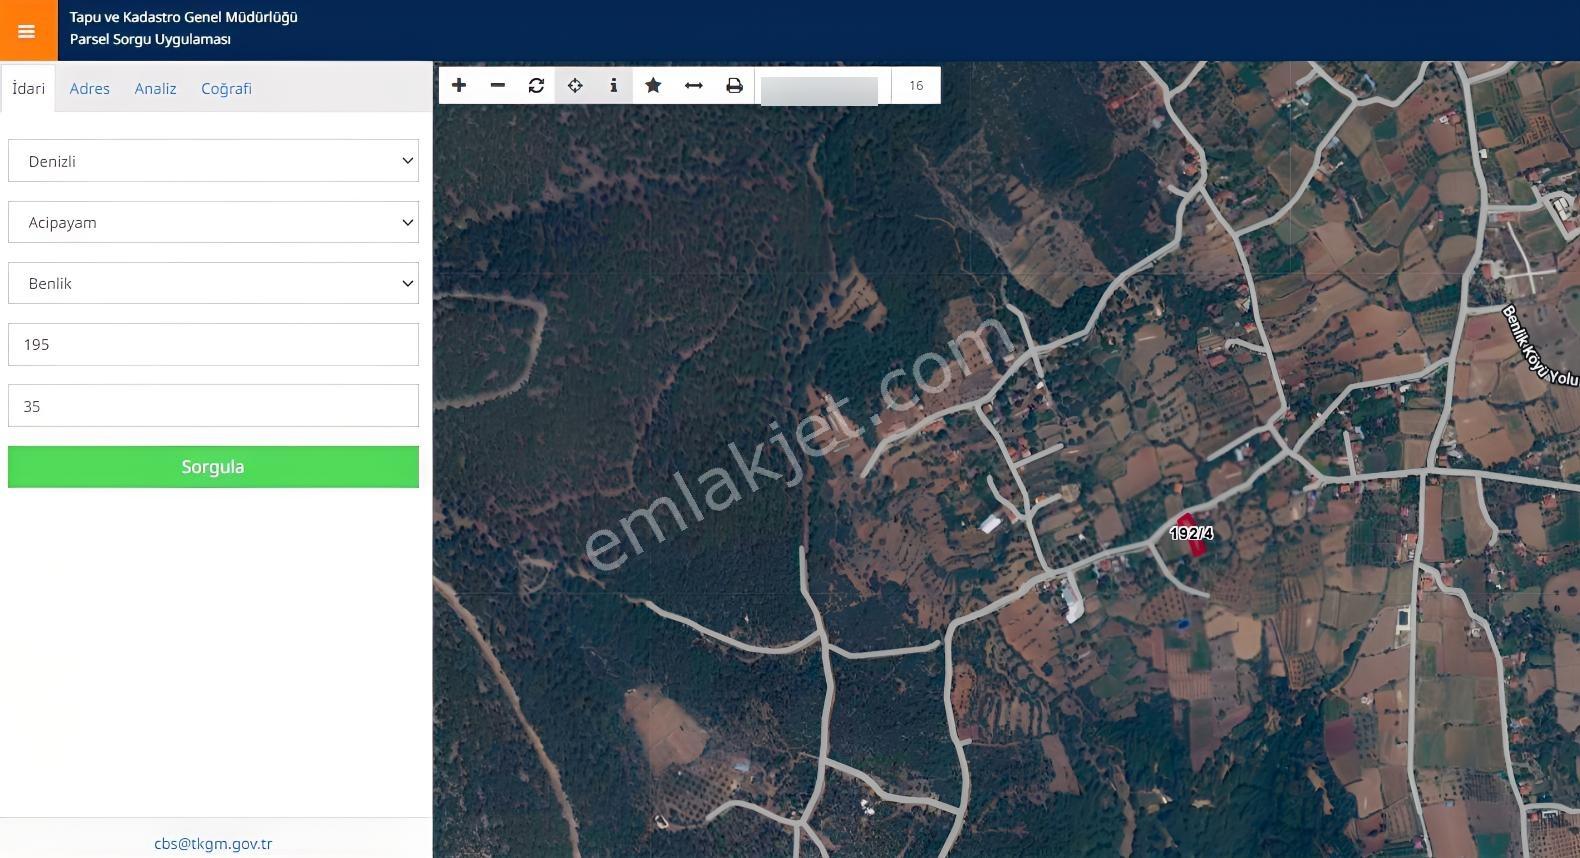
Task: Click the star favorites icon
Action: (x=653, y=85)
